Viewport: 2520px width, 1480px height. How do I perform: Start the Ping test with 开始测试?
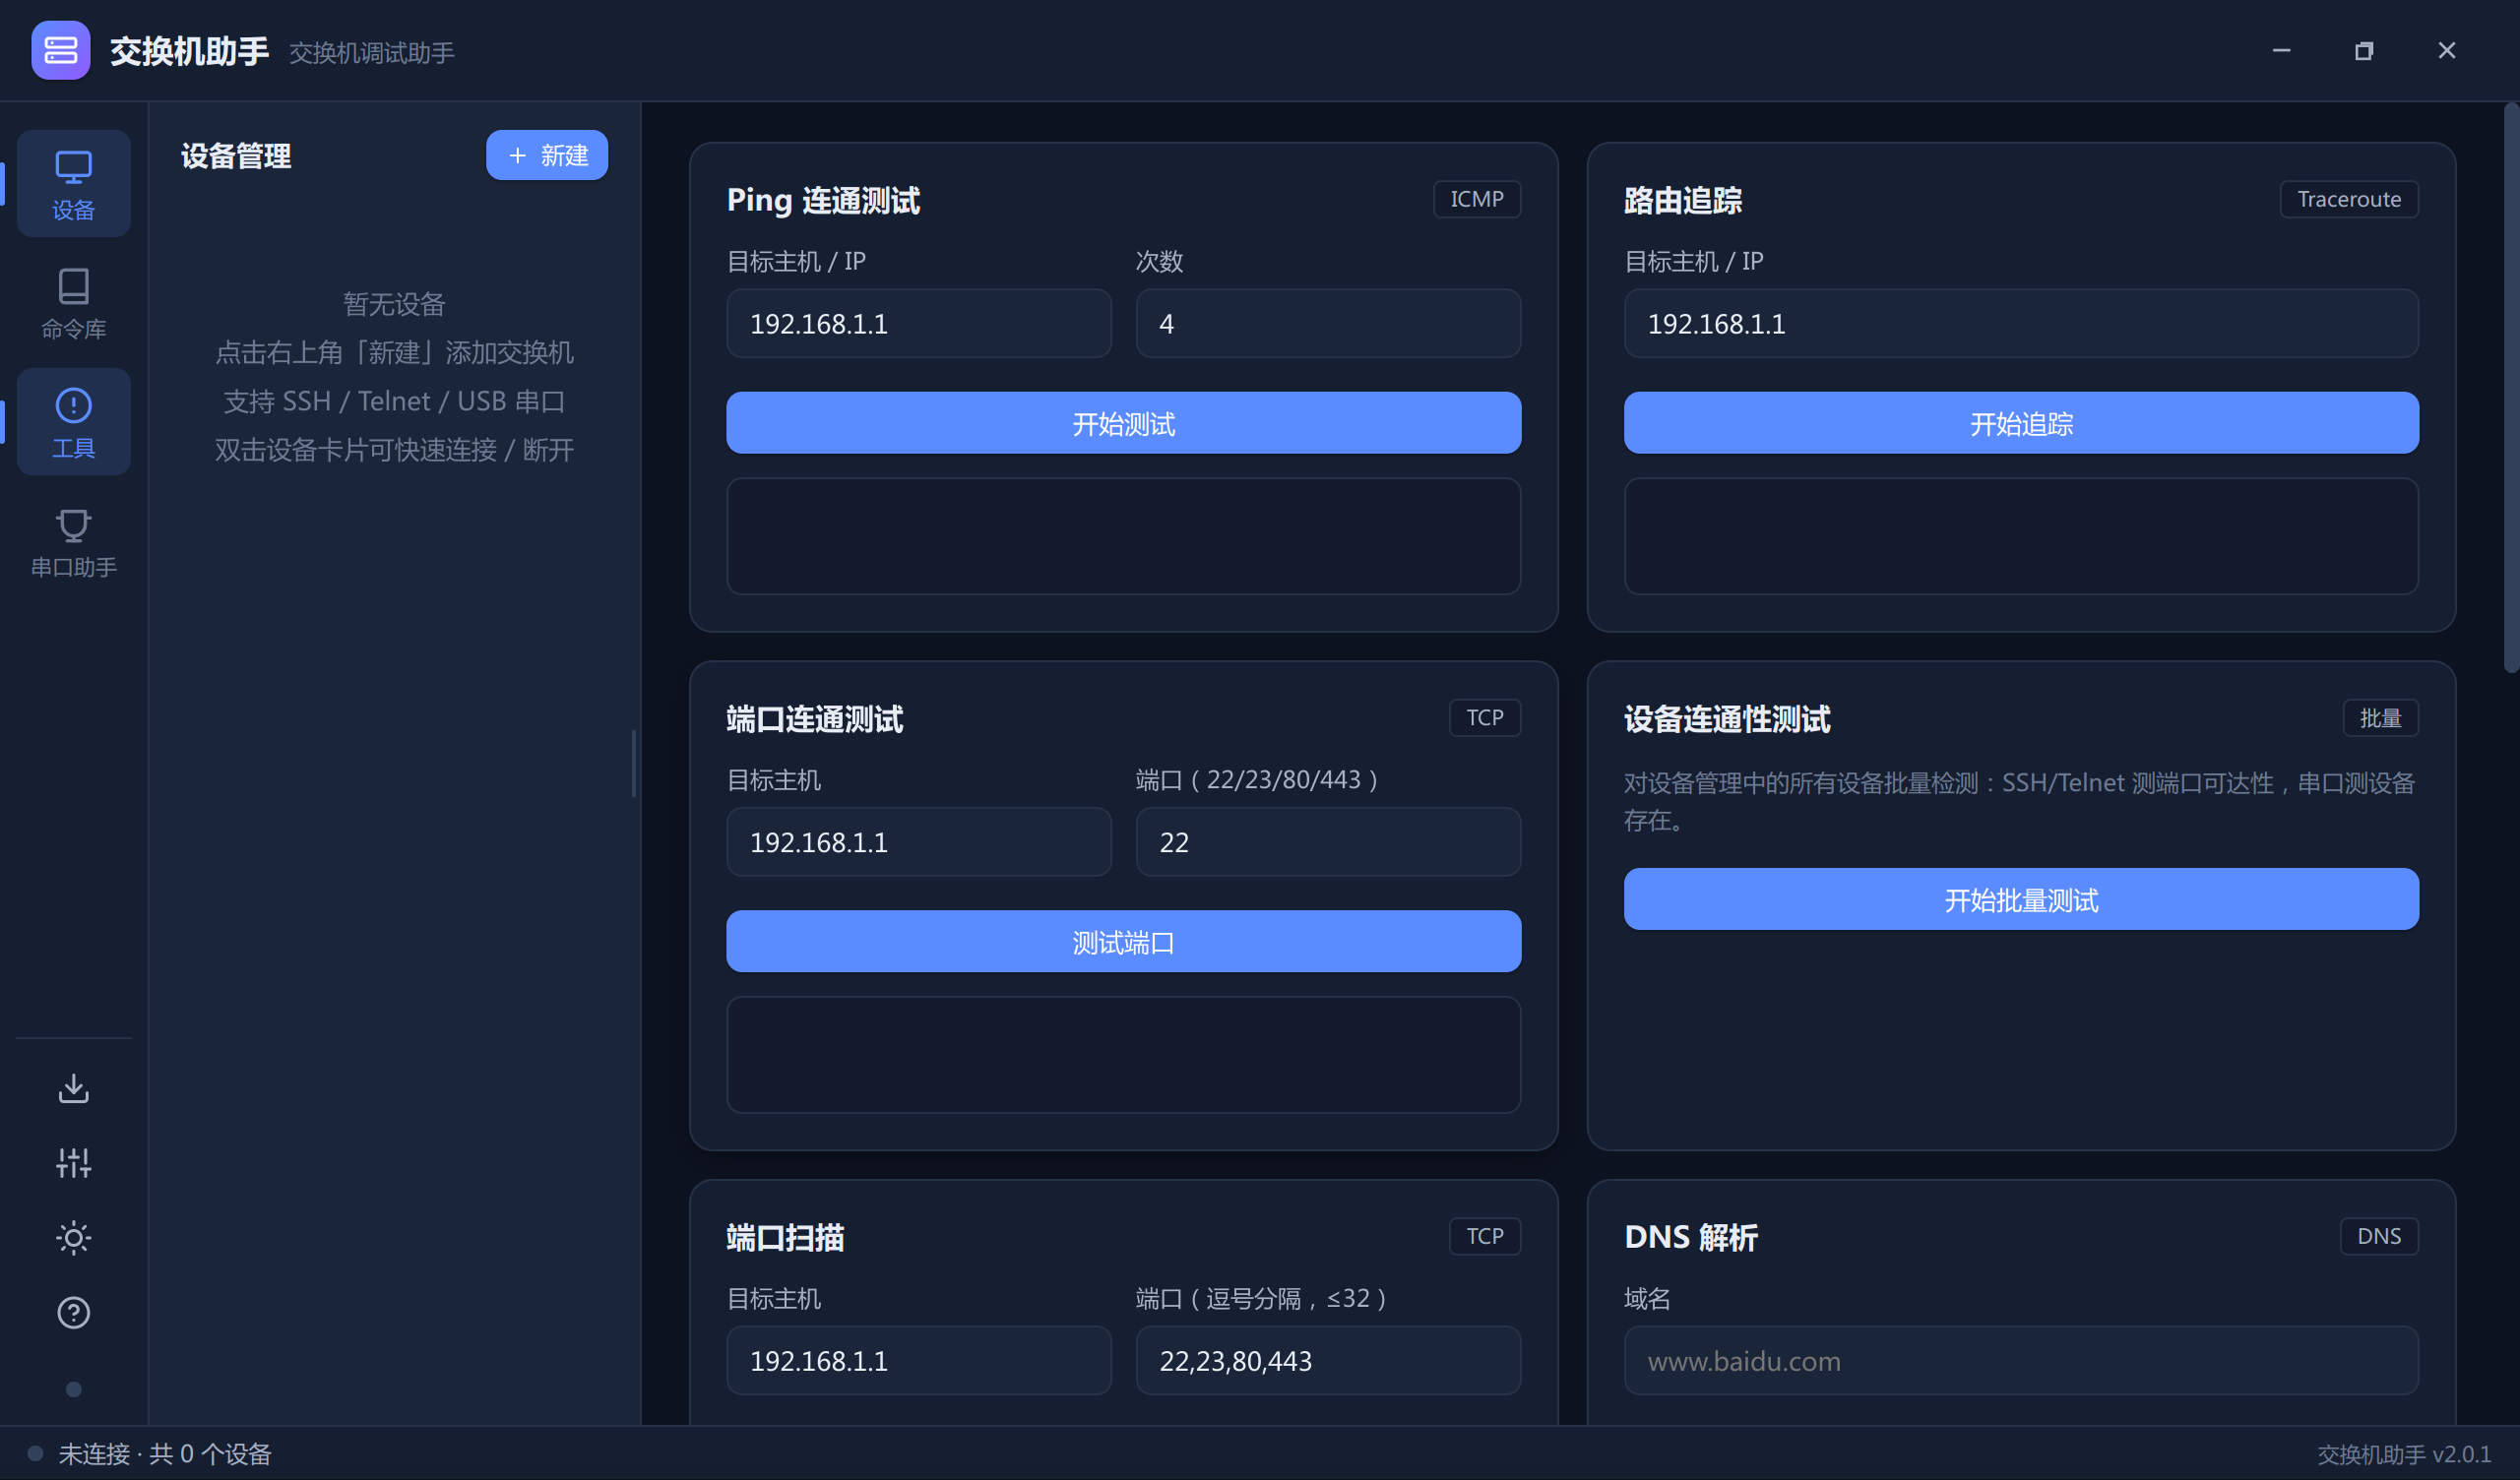point(1123,423)
